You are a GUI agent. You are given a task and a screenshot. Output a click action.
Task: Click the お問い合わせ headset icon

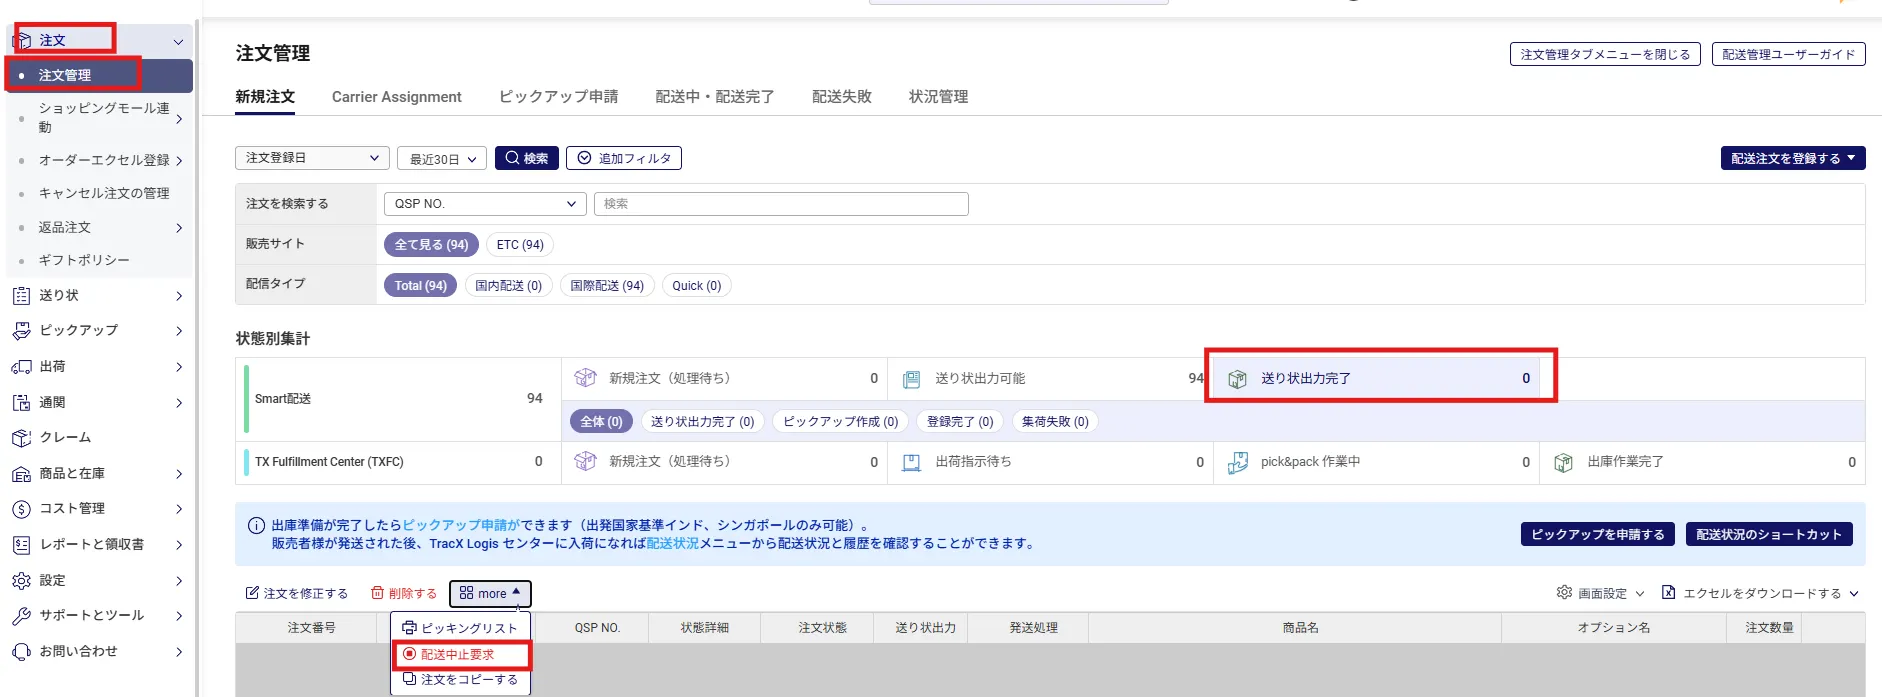pos(21,652)
